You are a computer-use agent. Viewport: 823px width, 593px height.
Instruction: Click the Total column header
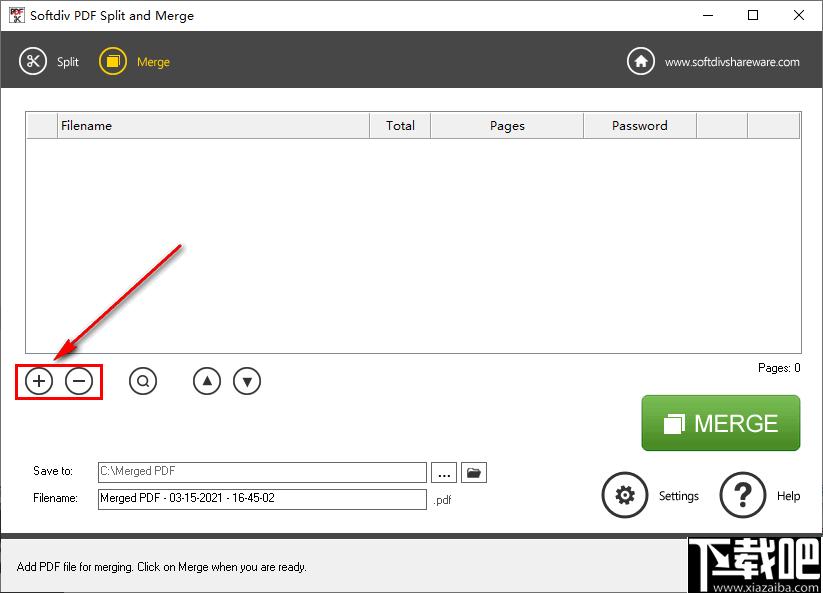(x=400, y=125)
